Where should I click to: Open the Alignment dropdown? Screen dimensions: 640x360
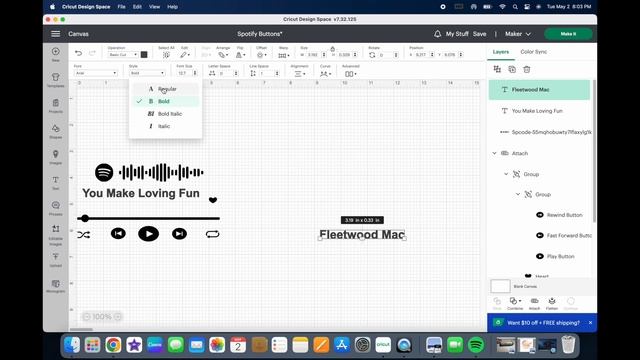pos(300,74)
